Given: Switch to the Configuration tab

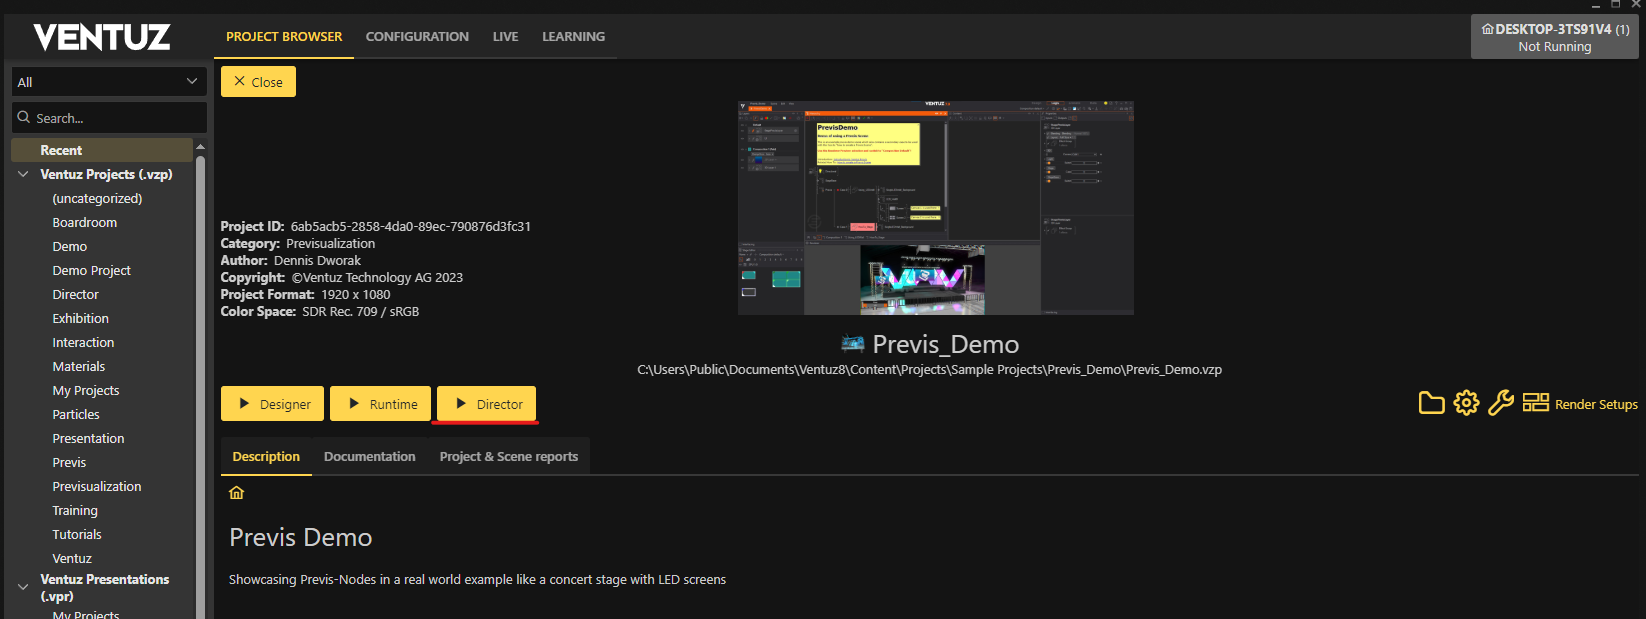Looking at the screenshot, I should [417, 37].
